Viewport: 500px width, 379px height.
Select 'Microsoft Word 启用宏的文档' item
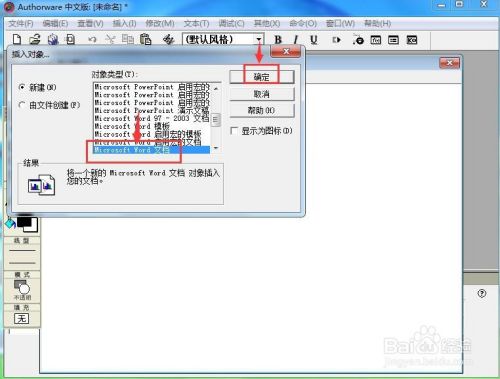152,142
